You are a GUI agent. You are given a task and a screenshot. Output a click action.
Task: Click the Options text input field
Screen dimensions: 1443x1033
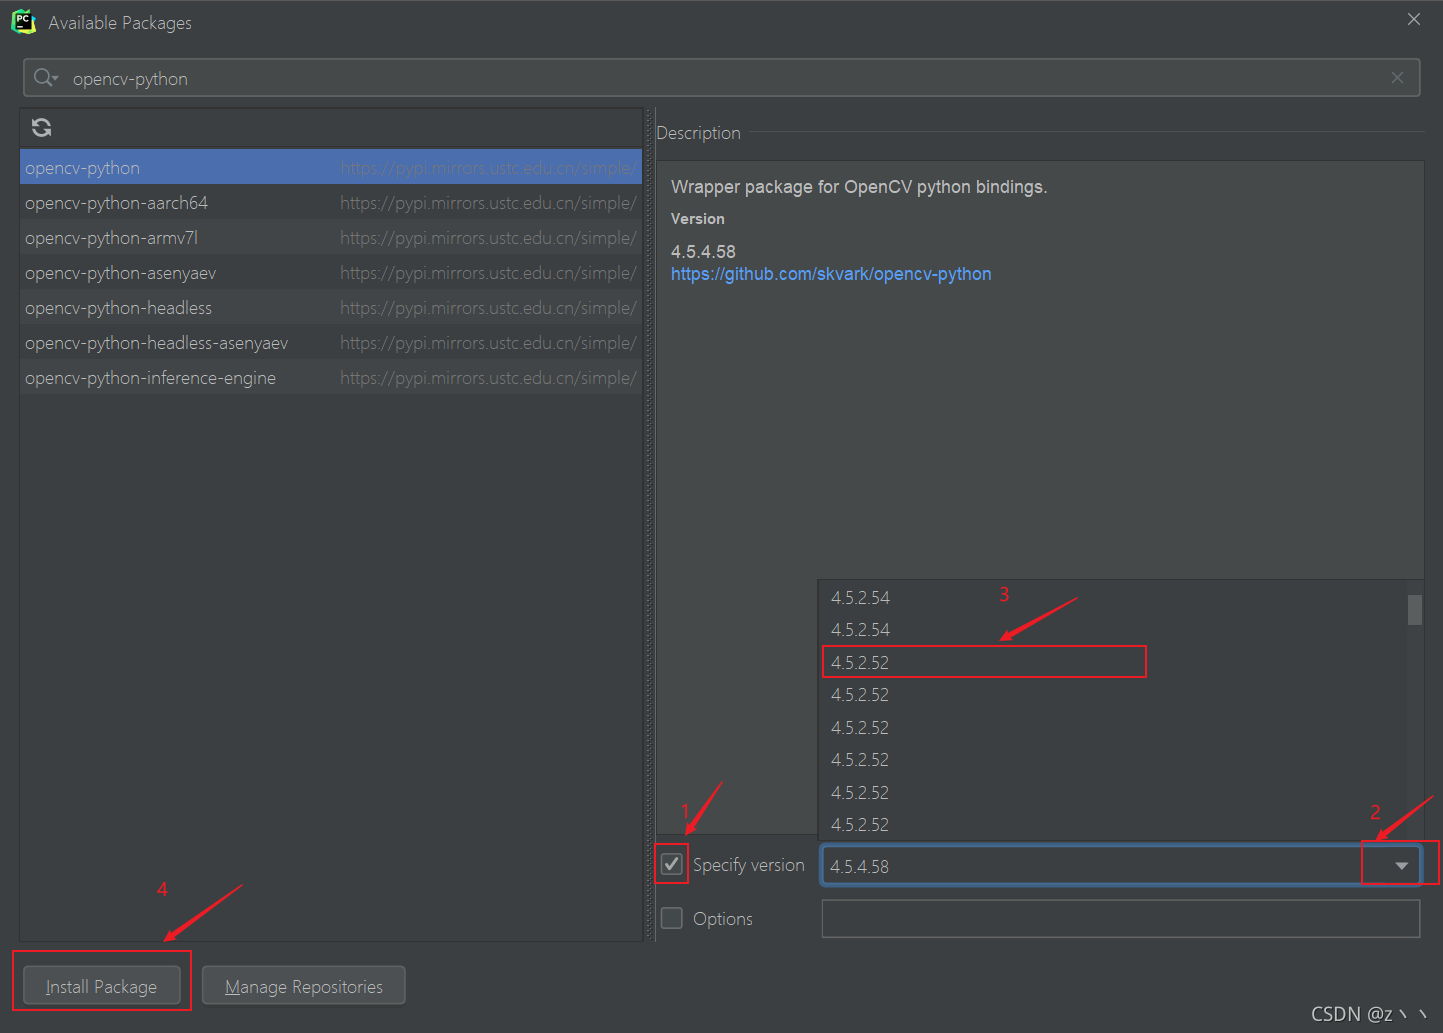click(1120, 918)
